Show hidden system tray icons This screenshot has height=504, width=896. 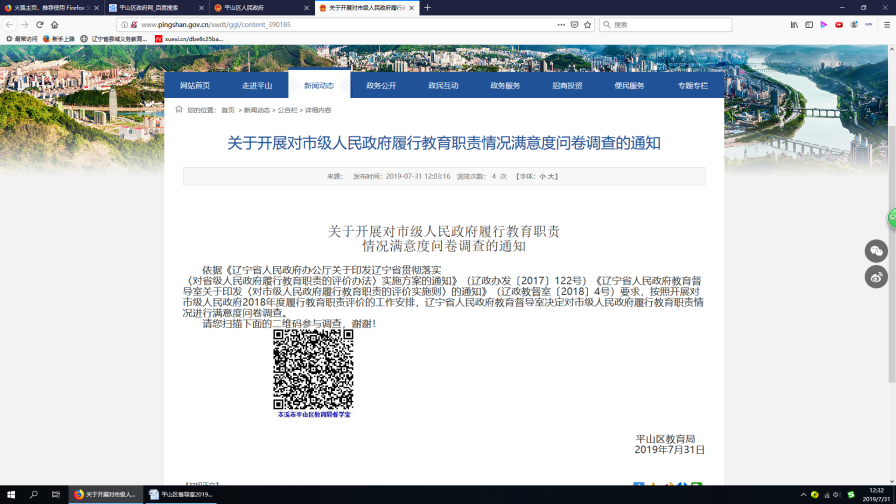tap(803, 495)
